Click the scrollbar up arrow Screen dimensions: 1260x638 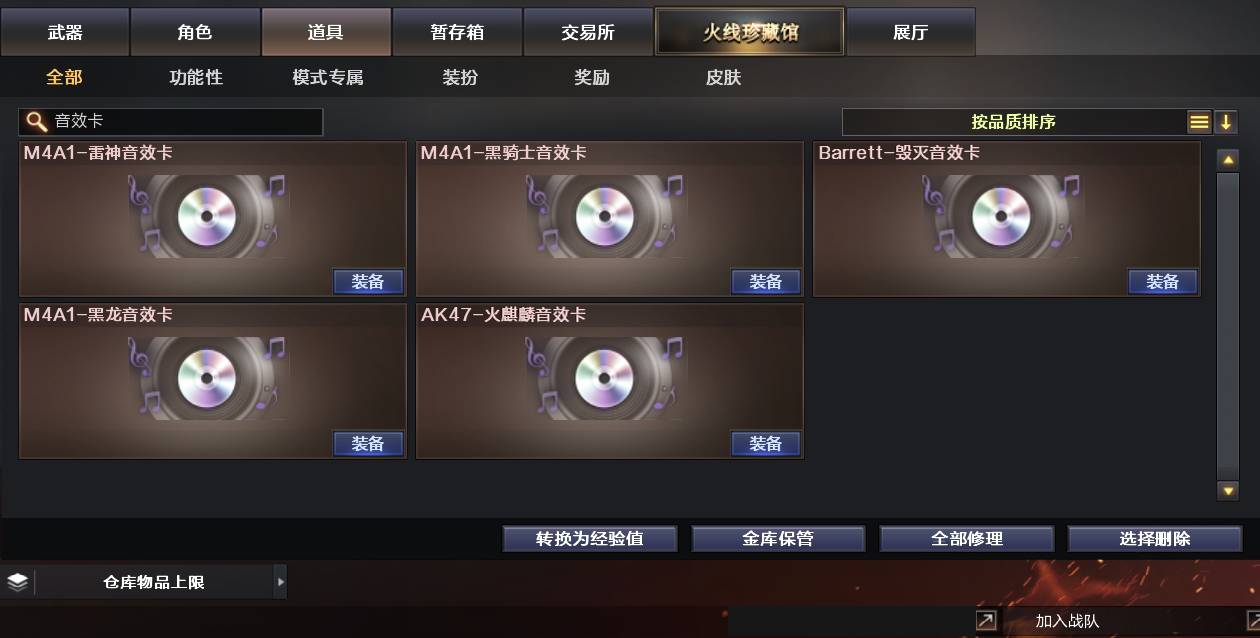point(1228,159)
